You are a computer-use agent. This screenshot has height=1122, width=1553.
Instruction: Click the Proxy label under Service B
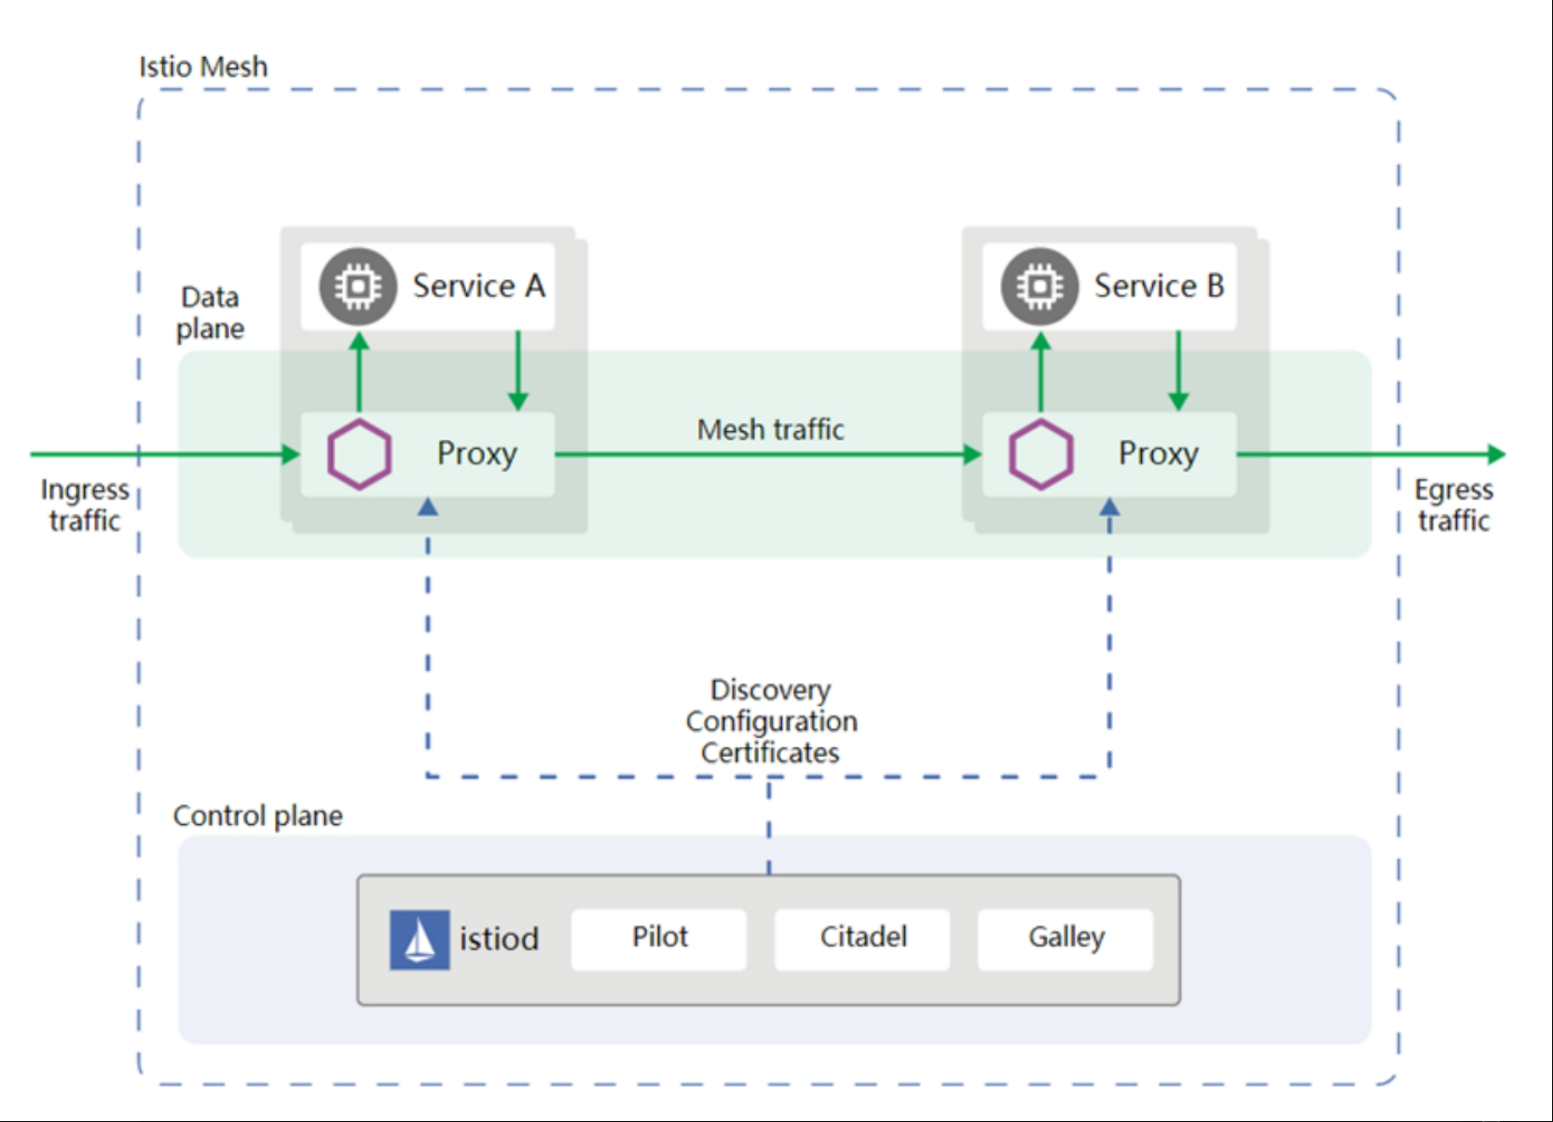pos(1158,454)
